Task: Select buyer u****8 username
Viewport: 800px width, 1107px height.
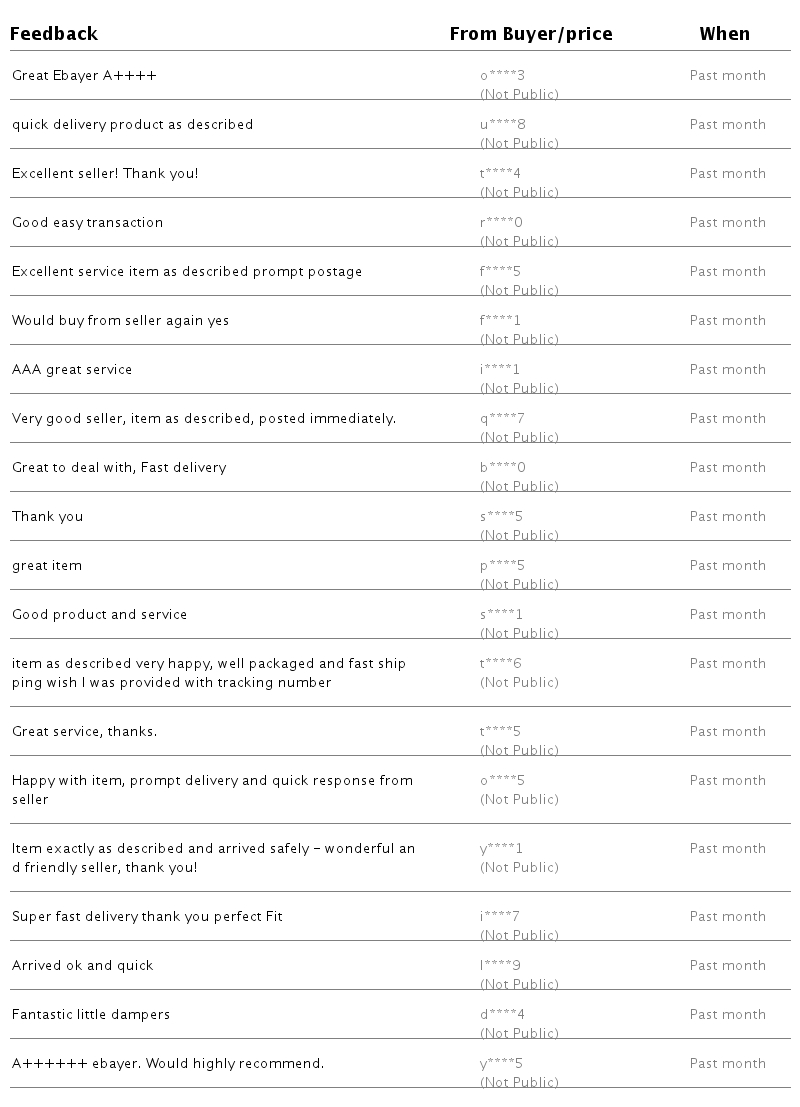Action: click(x=502, y=124)
